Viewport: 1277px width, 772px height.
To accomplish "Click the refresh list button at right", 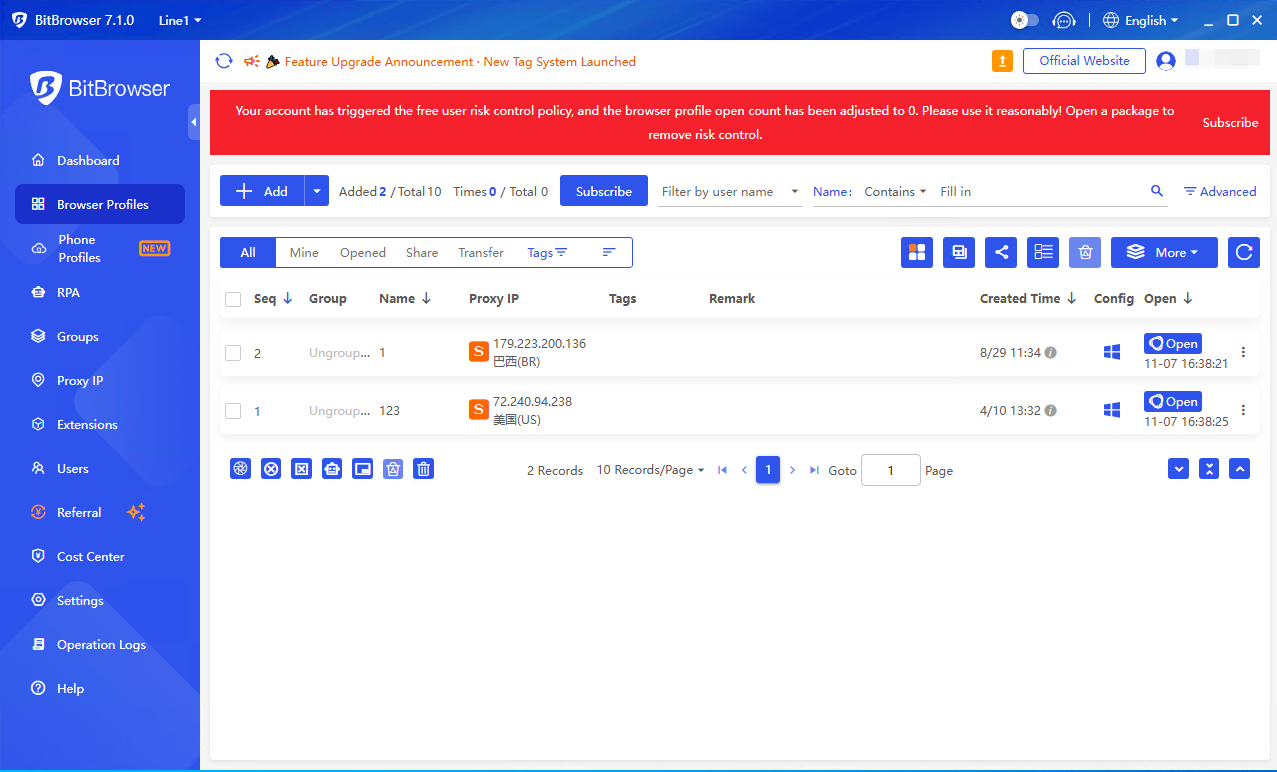I will (1244, 252).
